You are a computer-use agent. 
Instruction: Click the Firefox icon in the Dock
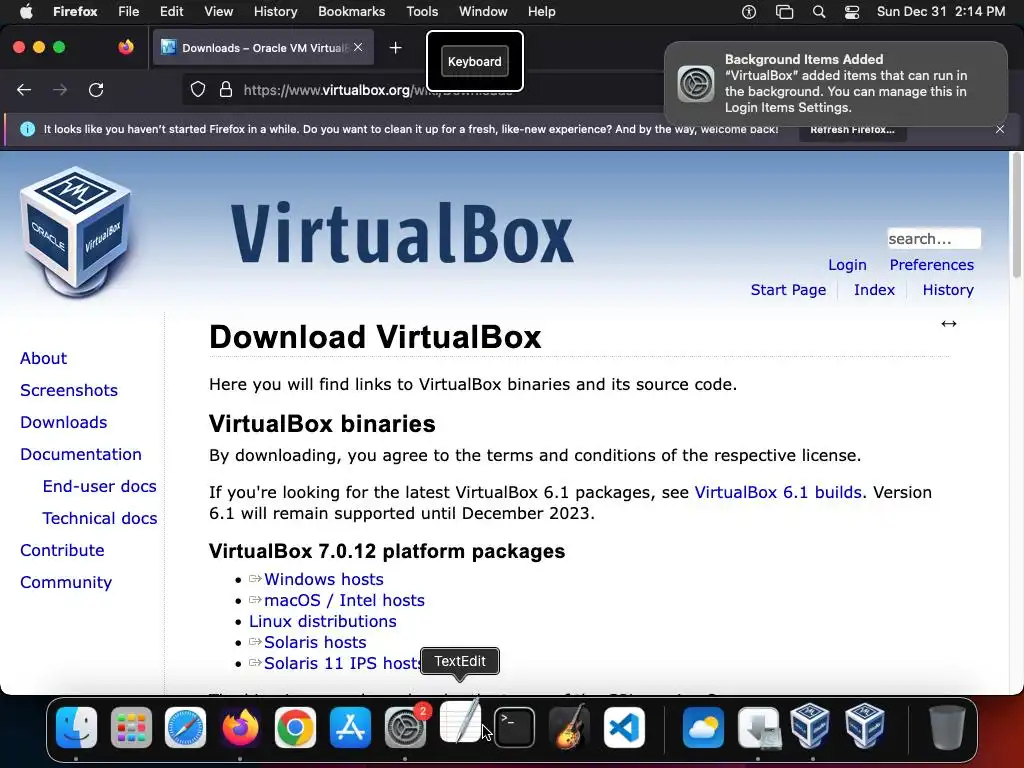(x=240, y=728)
